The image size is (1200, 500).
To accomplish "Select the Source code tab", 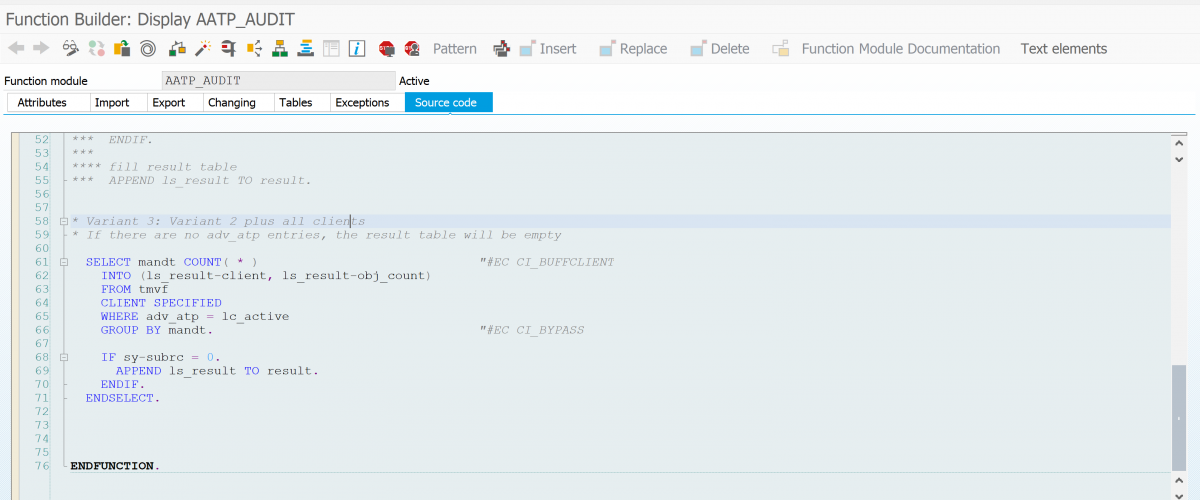I will point(448,102).
